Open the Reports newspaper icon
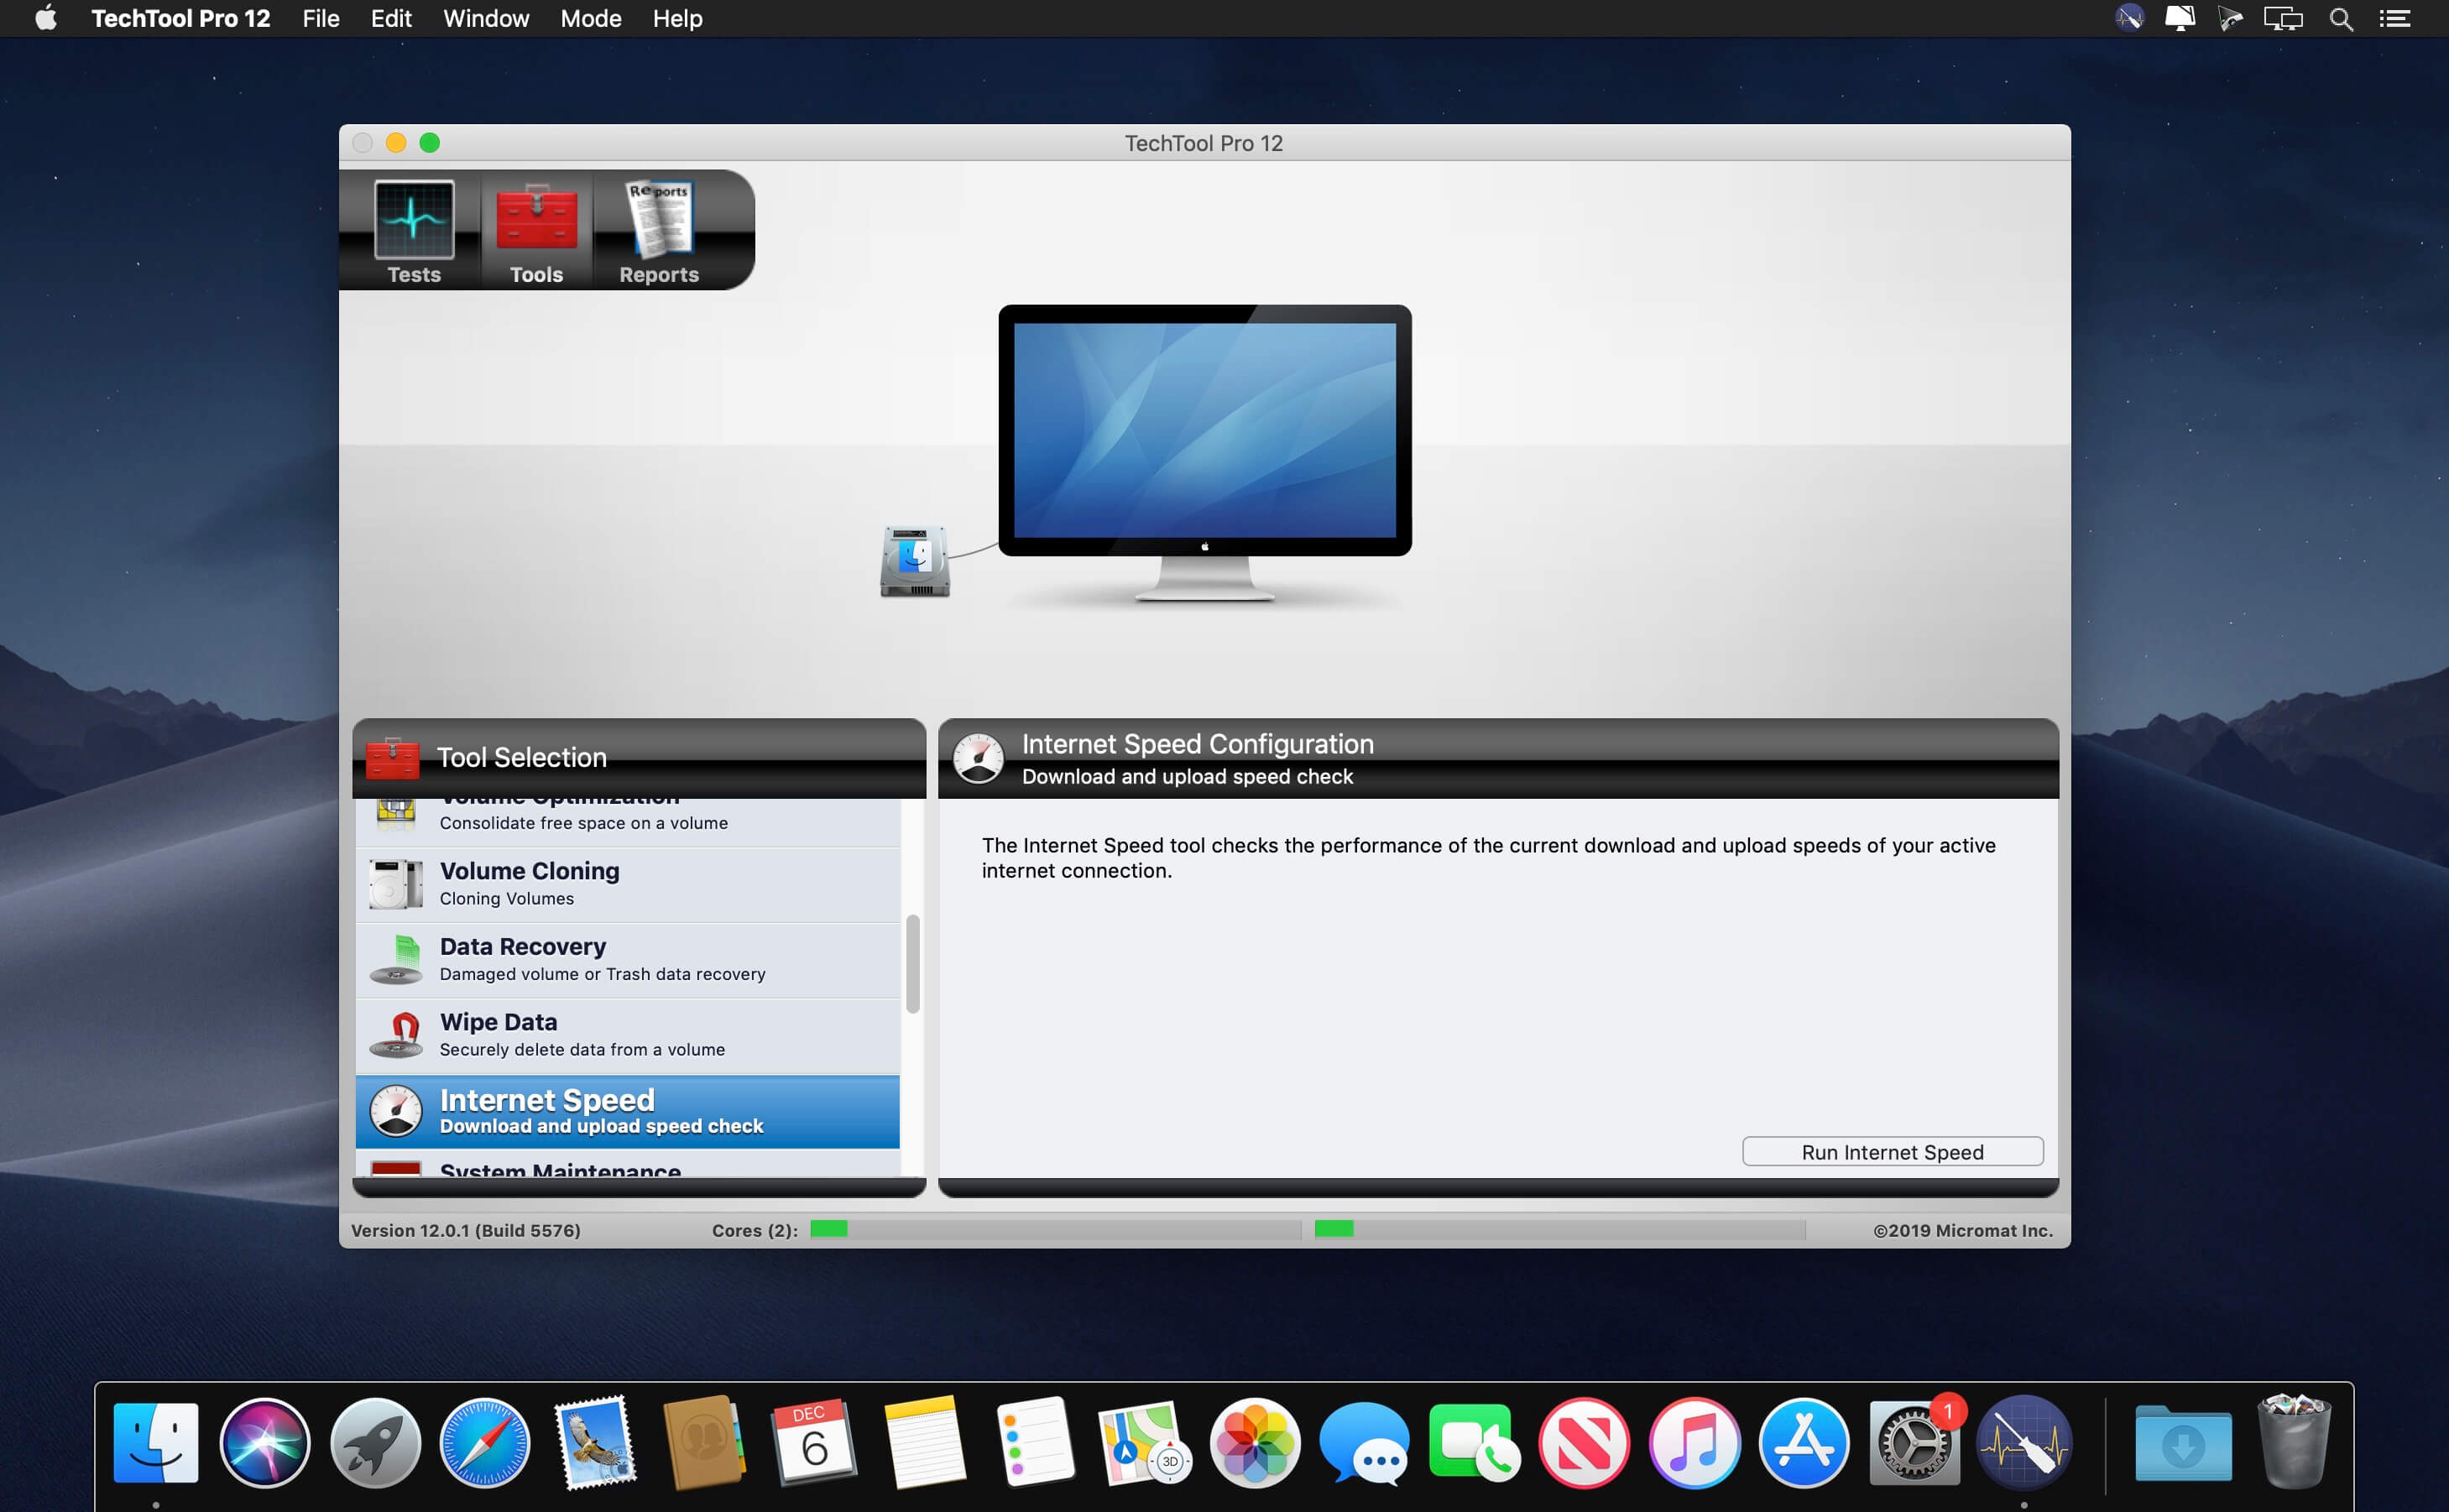Image resolution: width=2449 pixels, height=1512 pixels. tap(659, 217)
